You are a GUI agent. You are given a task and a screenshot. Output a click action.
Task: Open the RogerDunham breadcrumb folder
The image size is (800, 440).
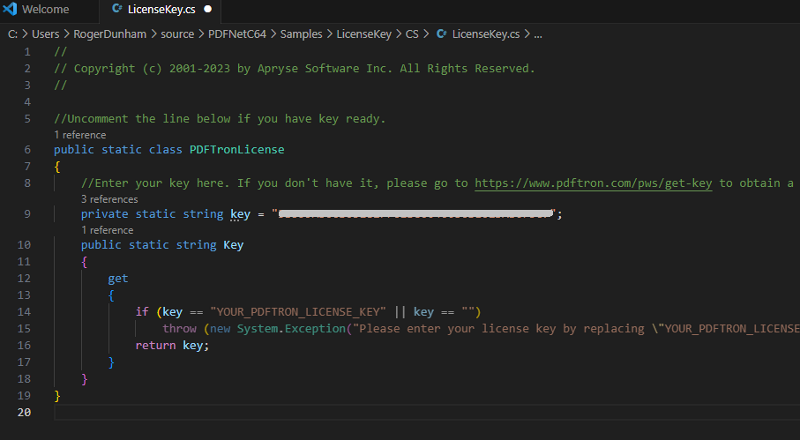(110, 34)
